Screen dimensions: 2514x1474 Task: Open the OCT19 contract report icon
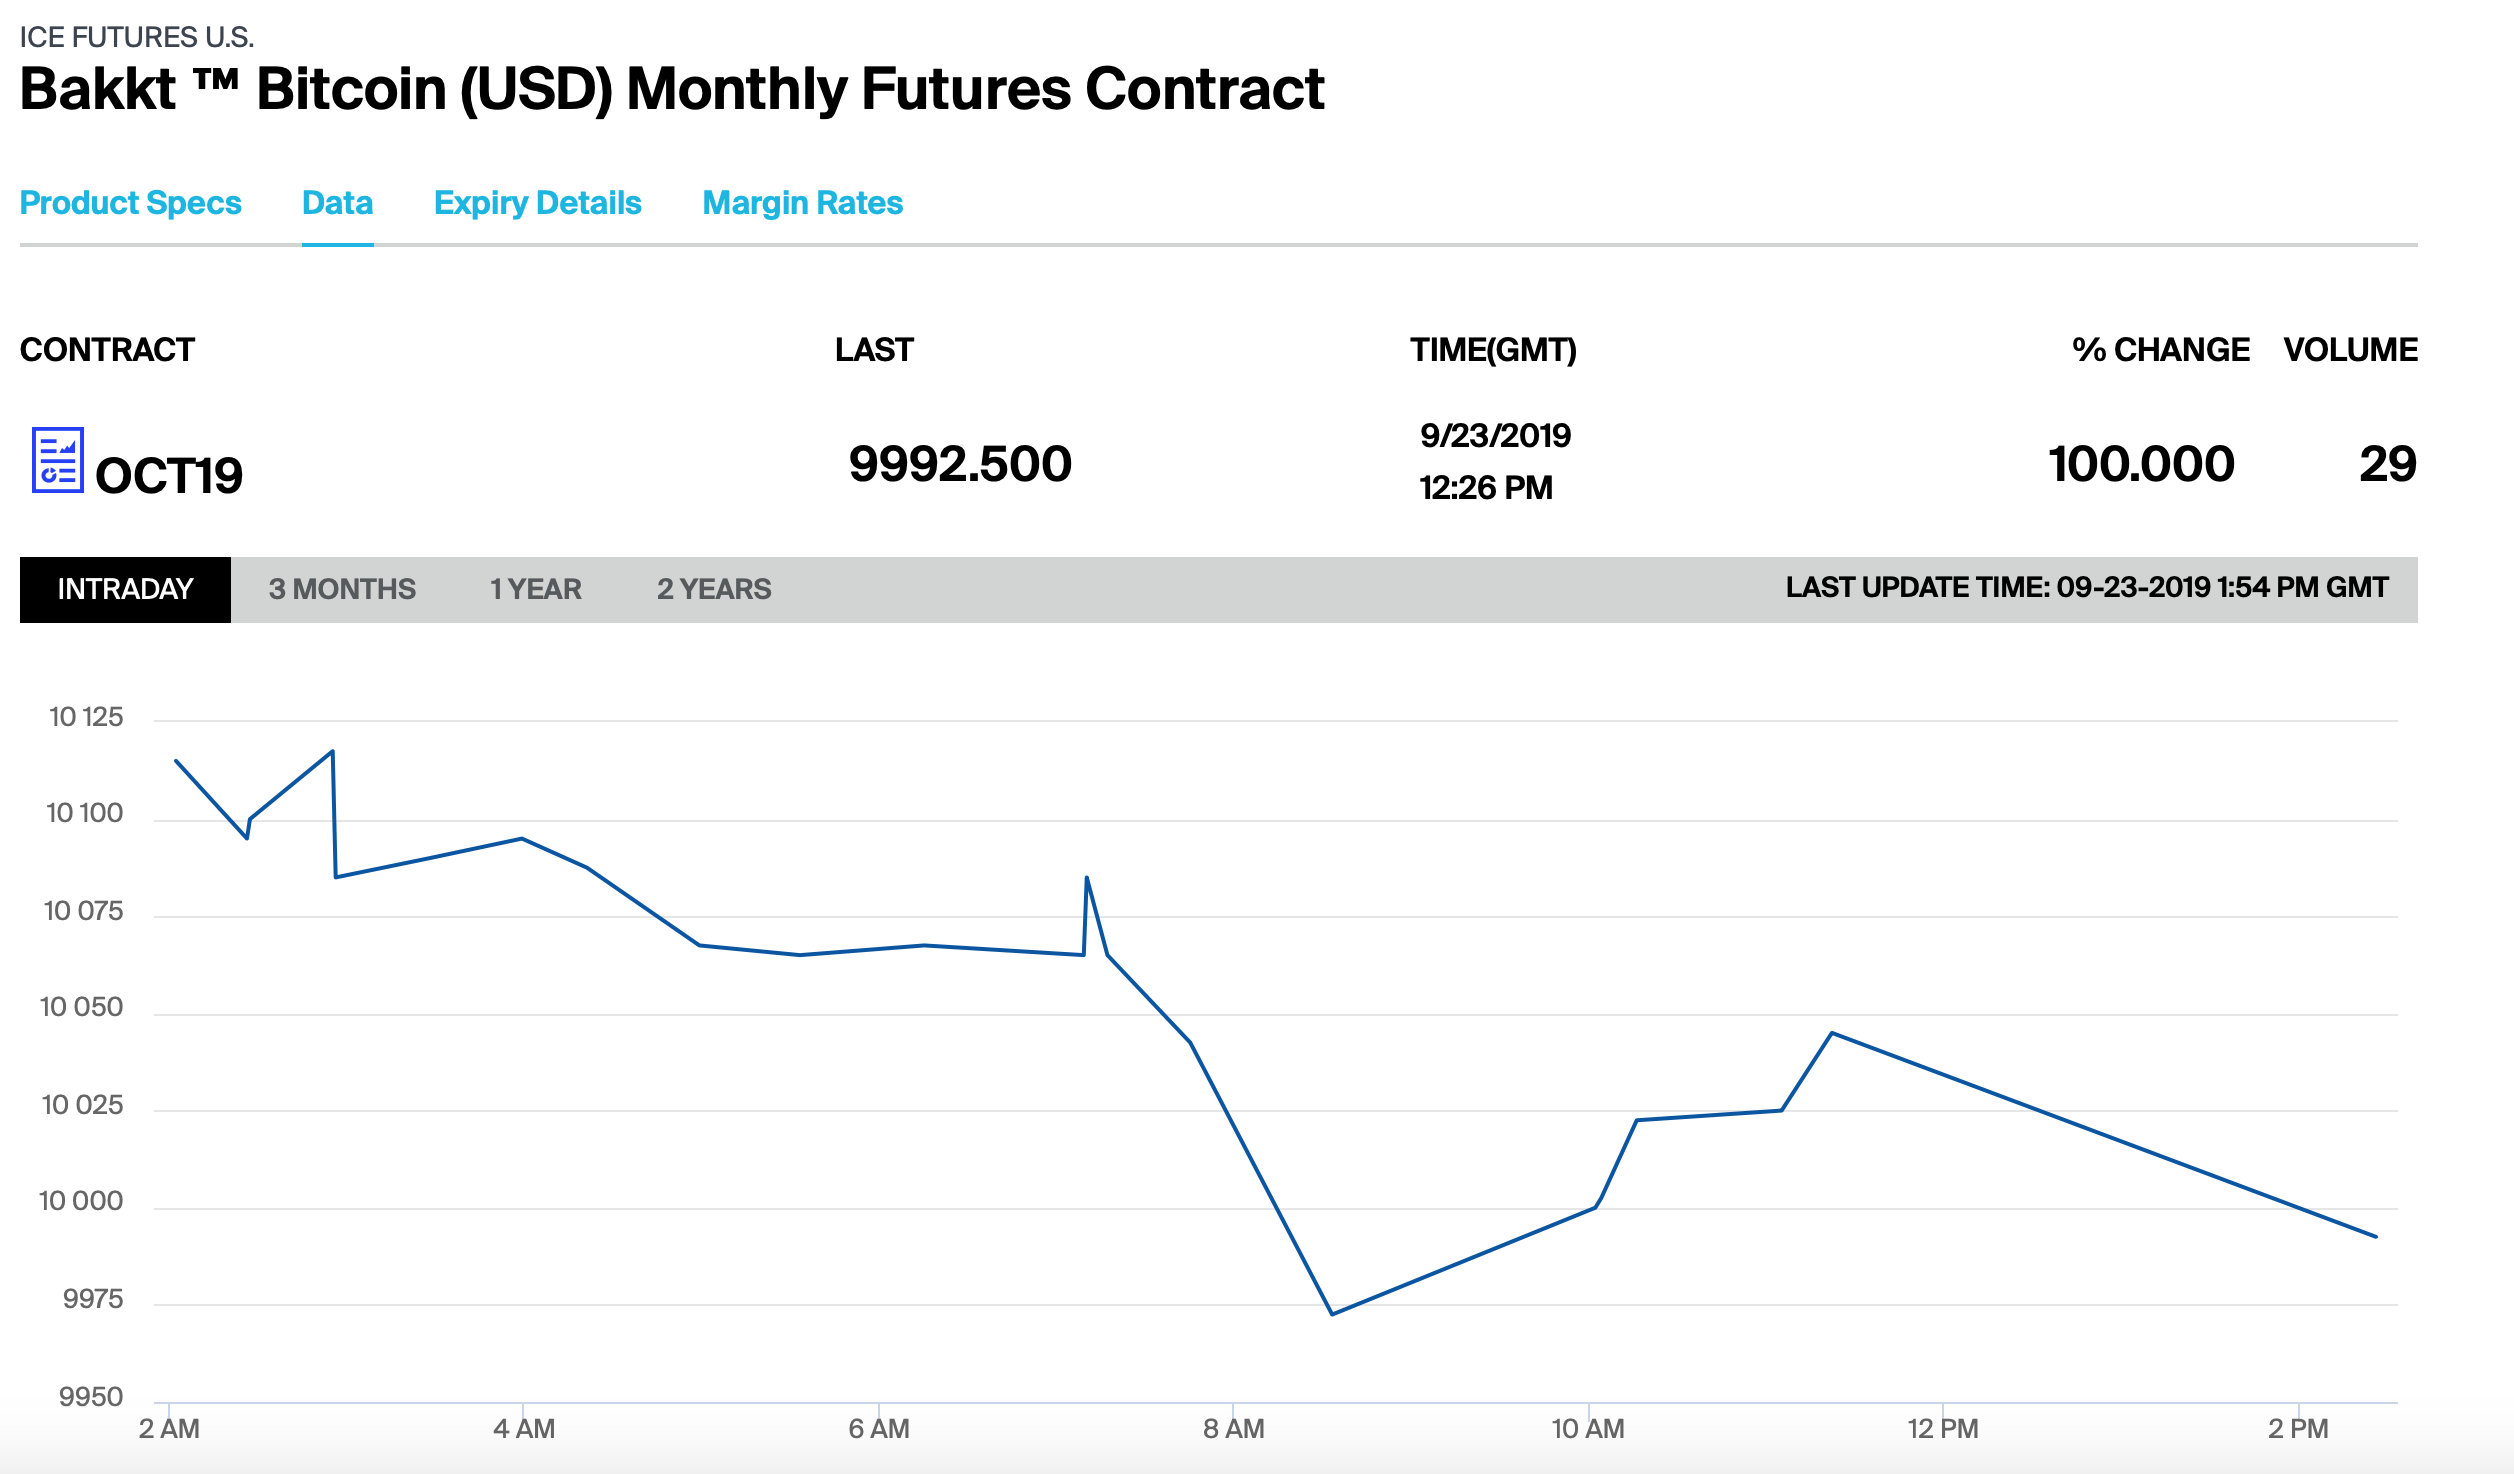[x=57, y=460]
